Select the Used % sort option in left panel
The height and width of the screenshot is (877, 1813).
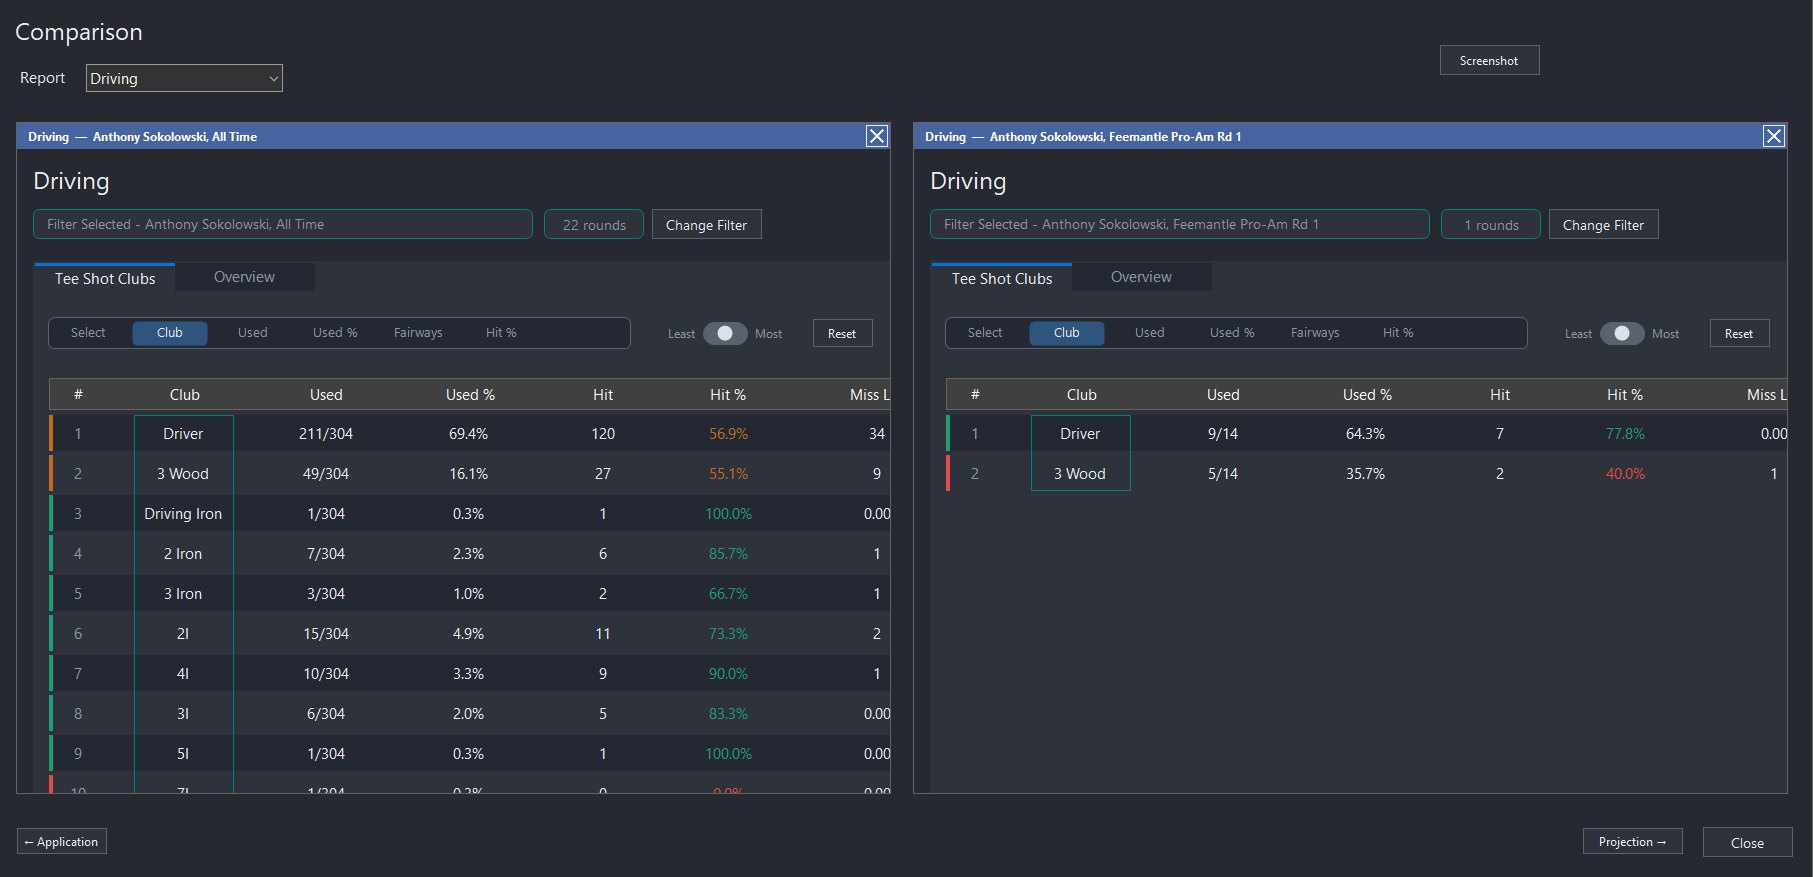335,333
